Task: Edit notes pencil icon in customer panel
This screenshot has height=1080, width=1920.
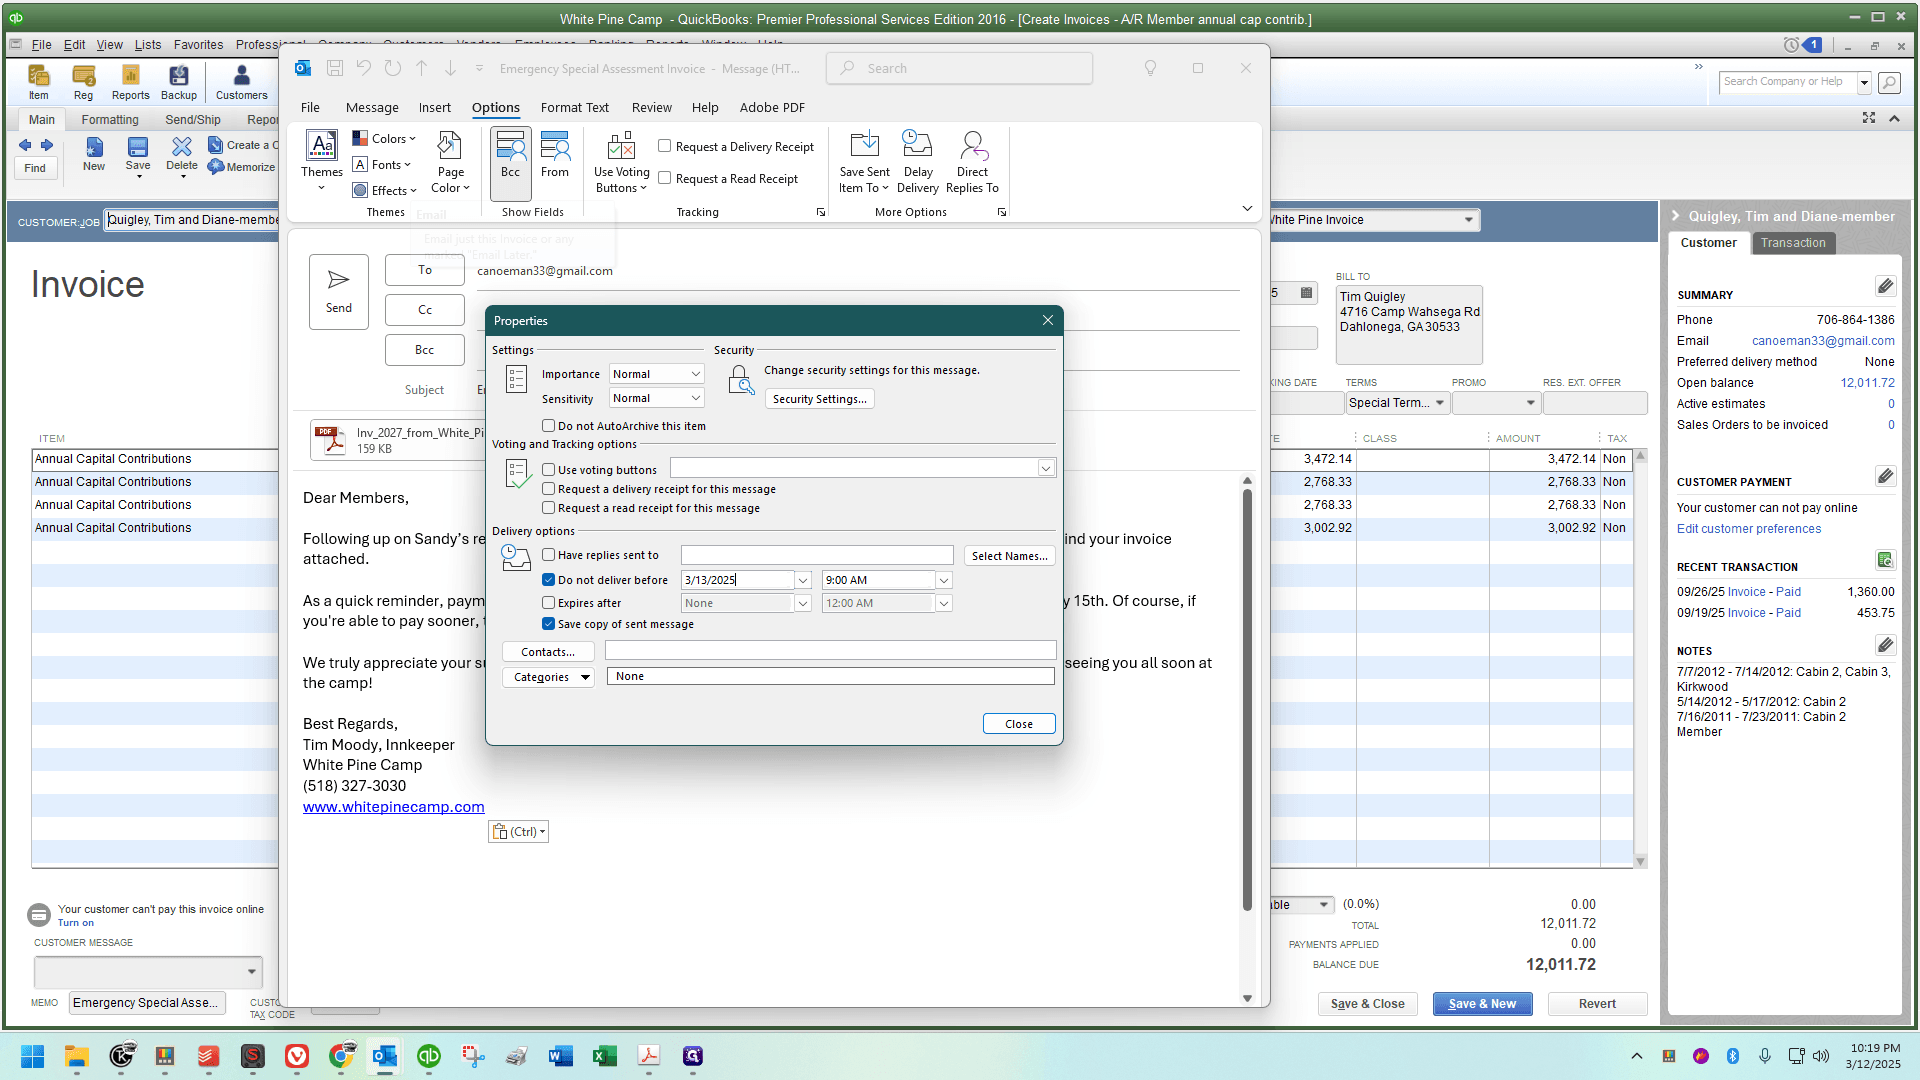Action: (x=1885, y=645)
